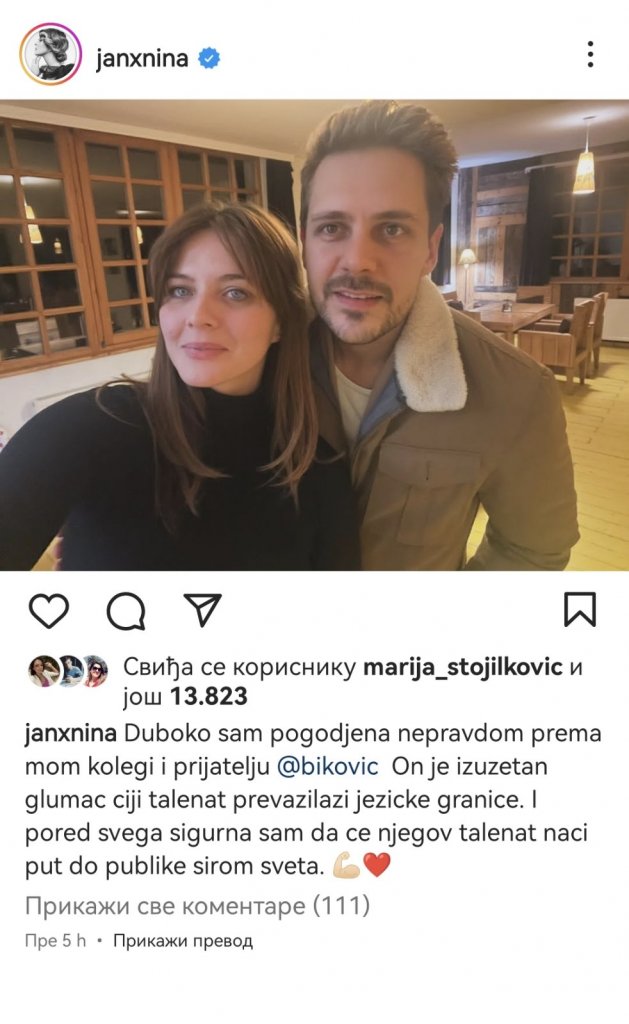Click liker avatars next to likes
This screenshot has width=629, height=1024.
point(68,671)
